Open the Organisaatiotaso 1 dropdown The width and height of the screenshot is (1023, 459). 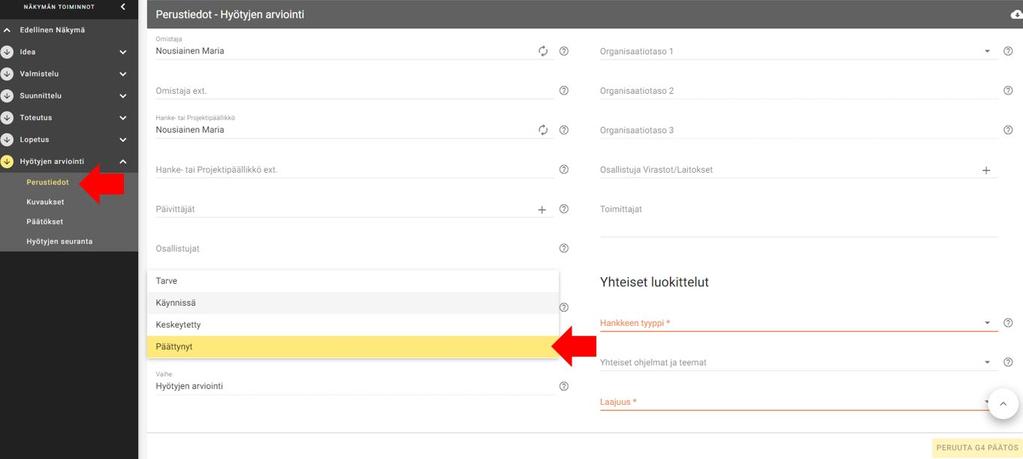[799, 51]
